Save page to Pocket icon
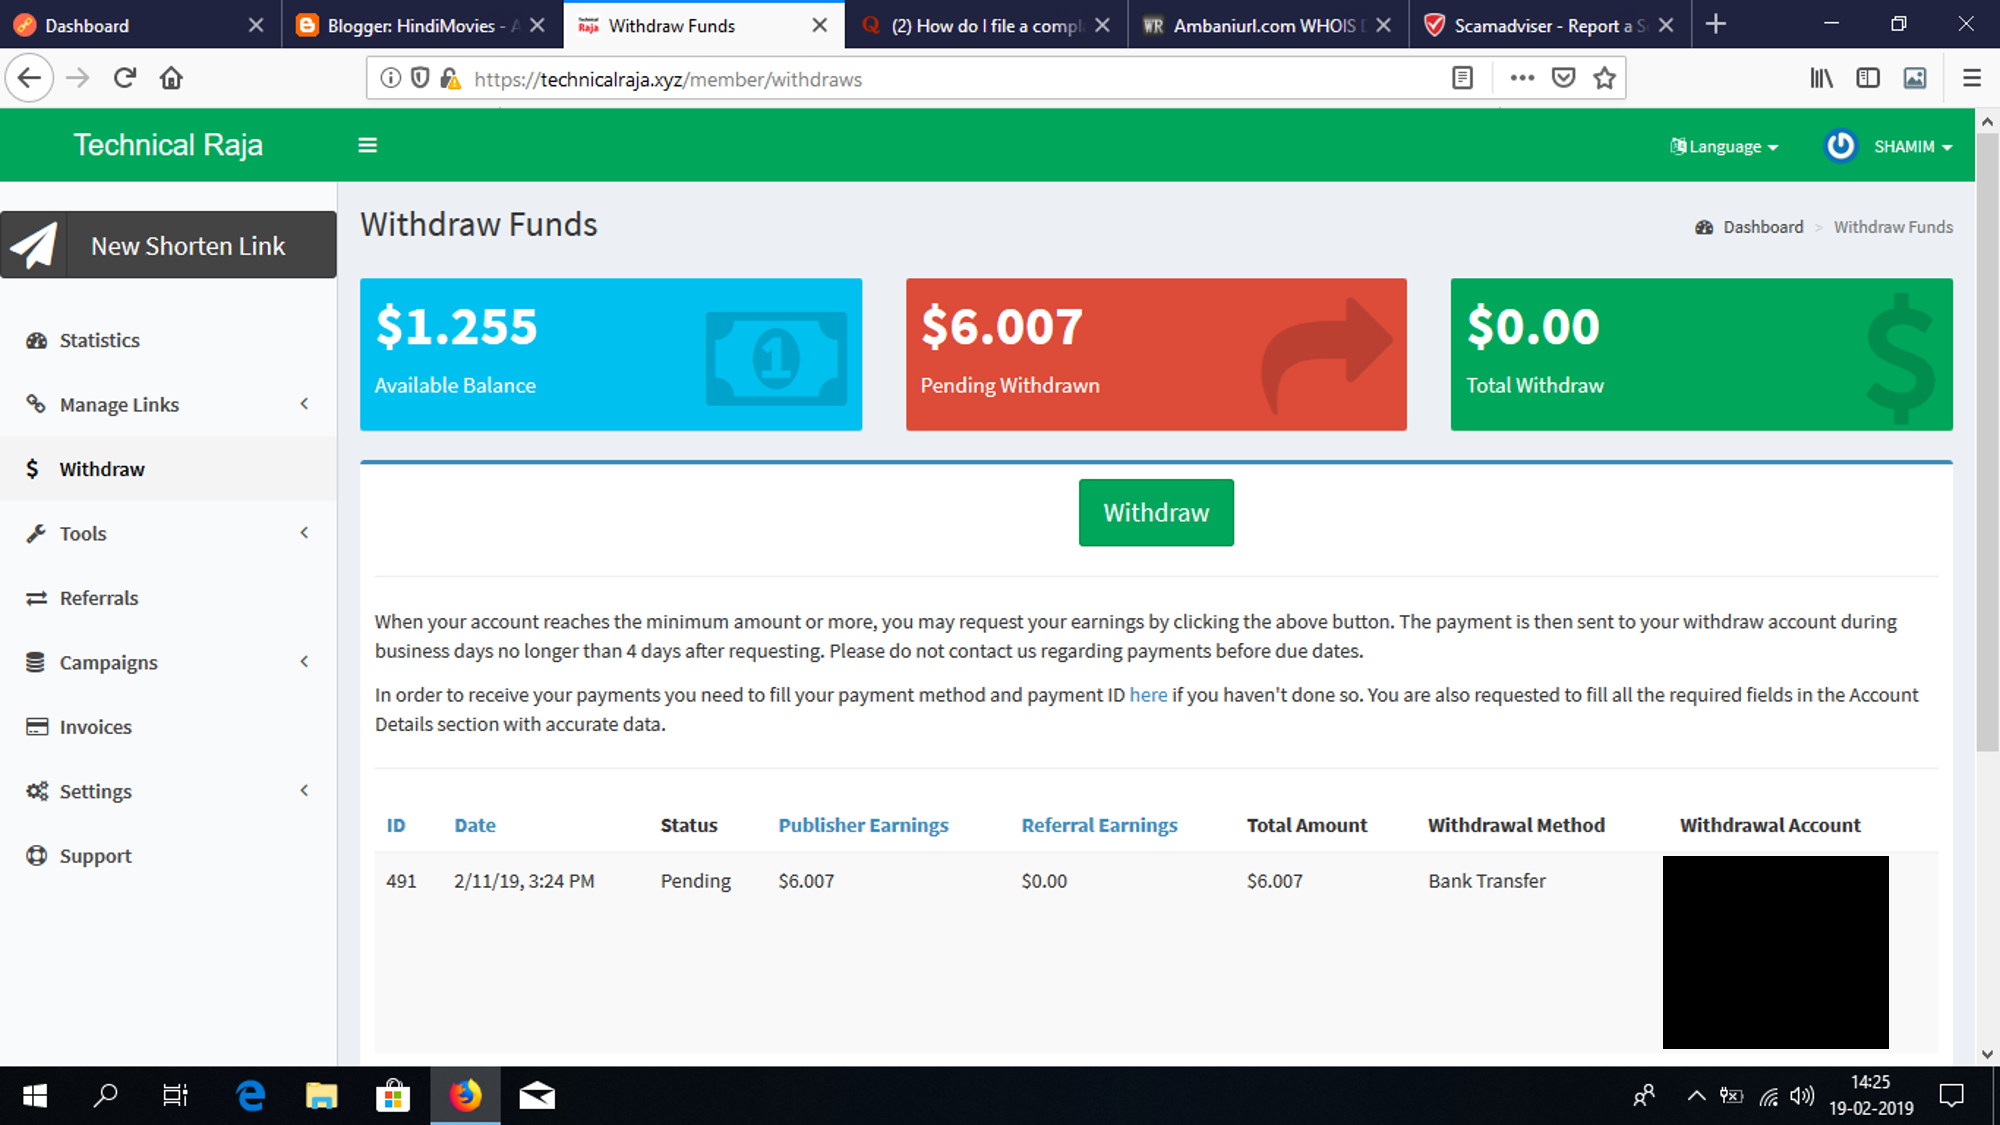This screenshot has width=2000, height=1125. click(x=1564, y=78)
